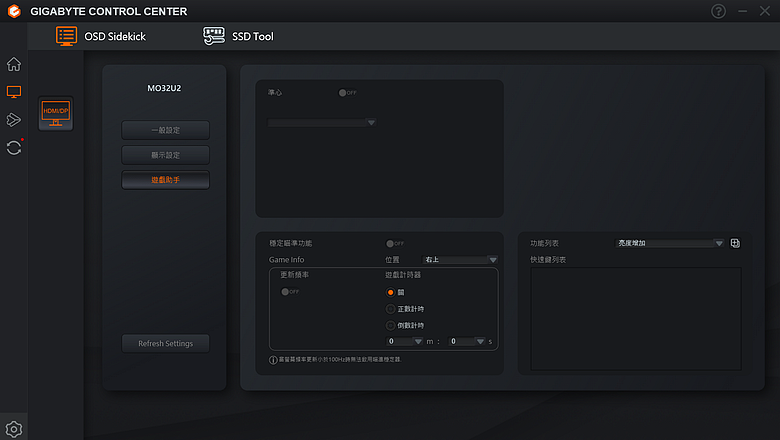Click the Refresh Settings button
This screenshot has width=780, height=440.
tap(166, 344)
